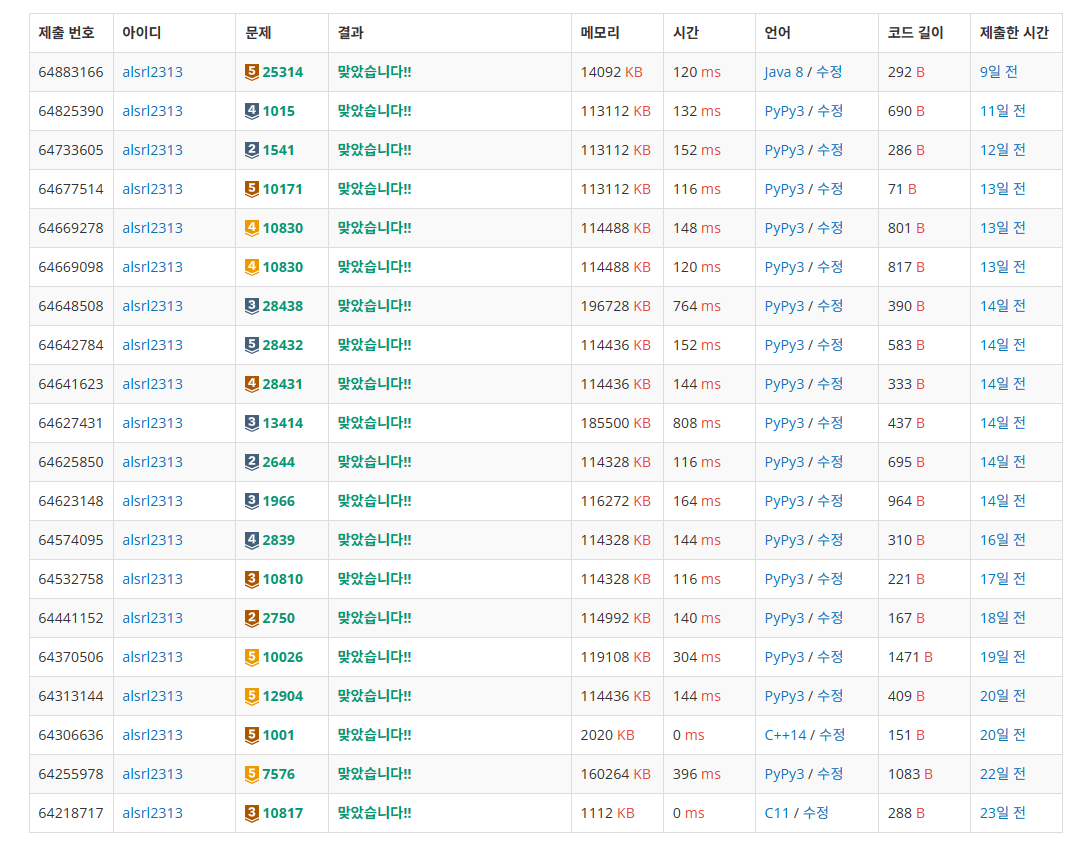This screenshot has width=1081, height=844.
Task: Click the '16일 전' submission time link
Action: 1002,540
